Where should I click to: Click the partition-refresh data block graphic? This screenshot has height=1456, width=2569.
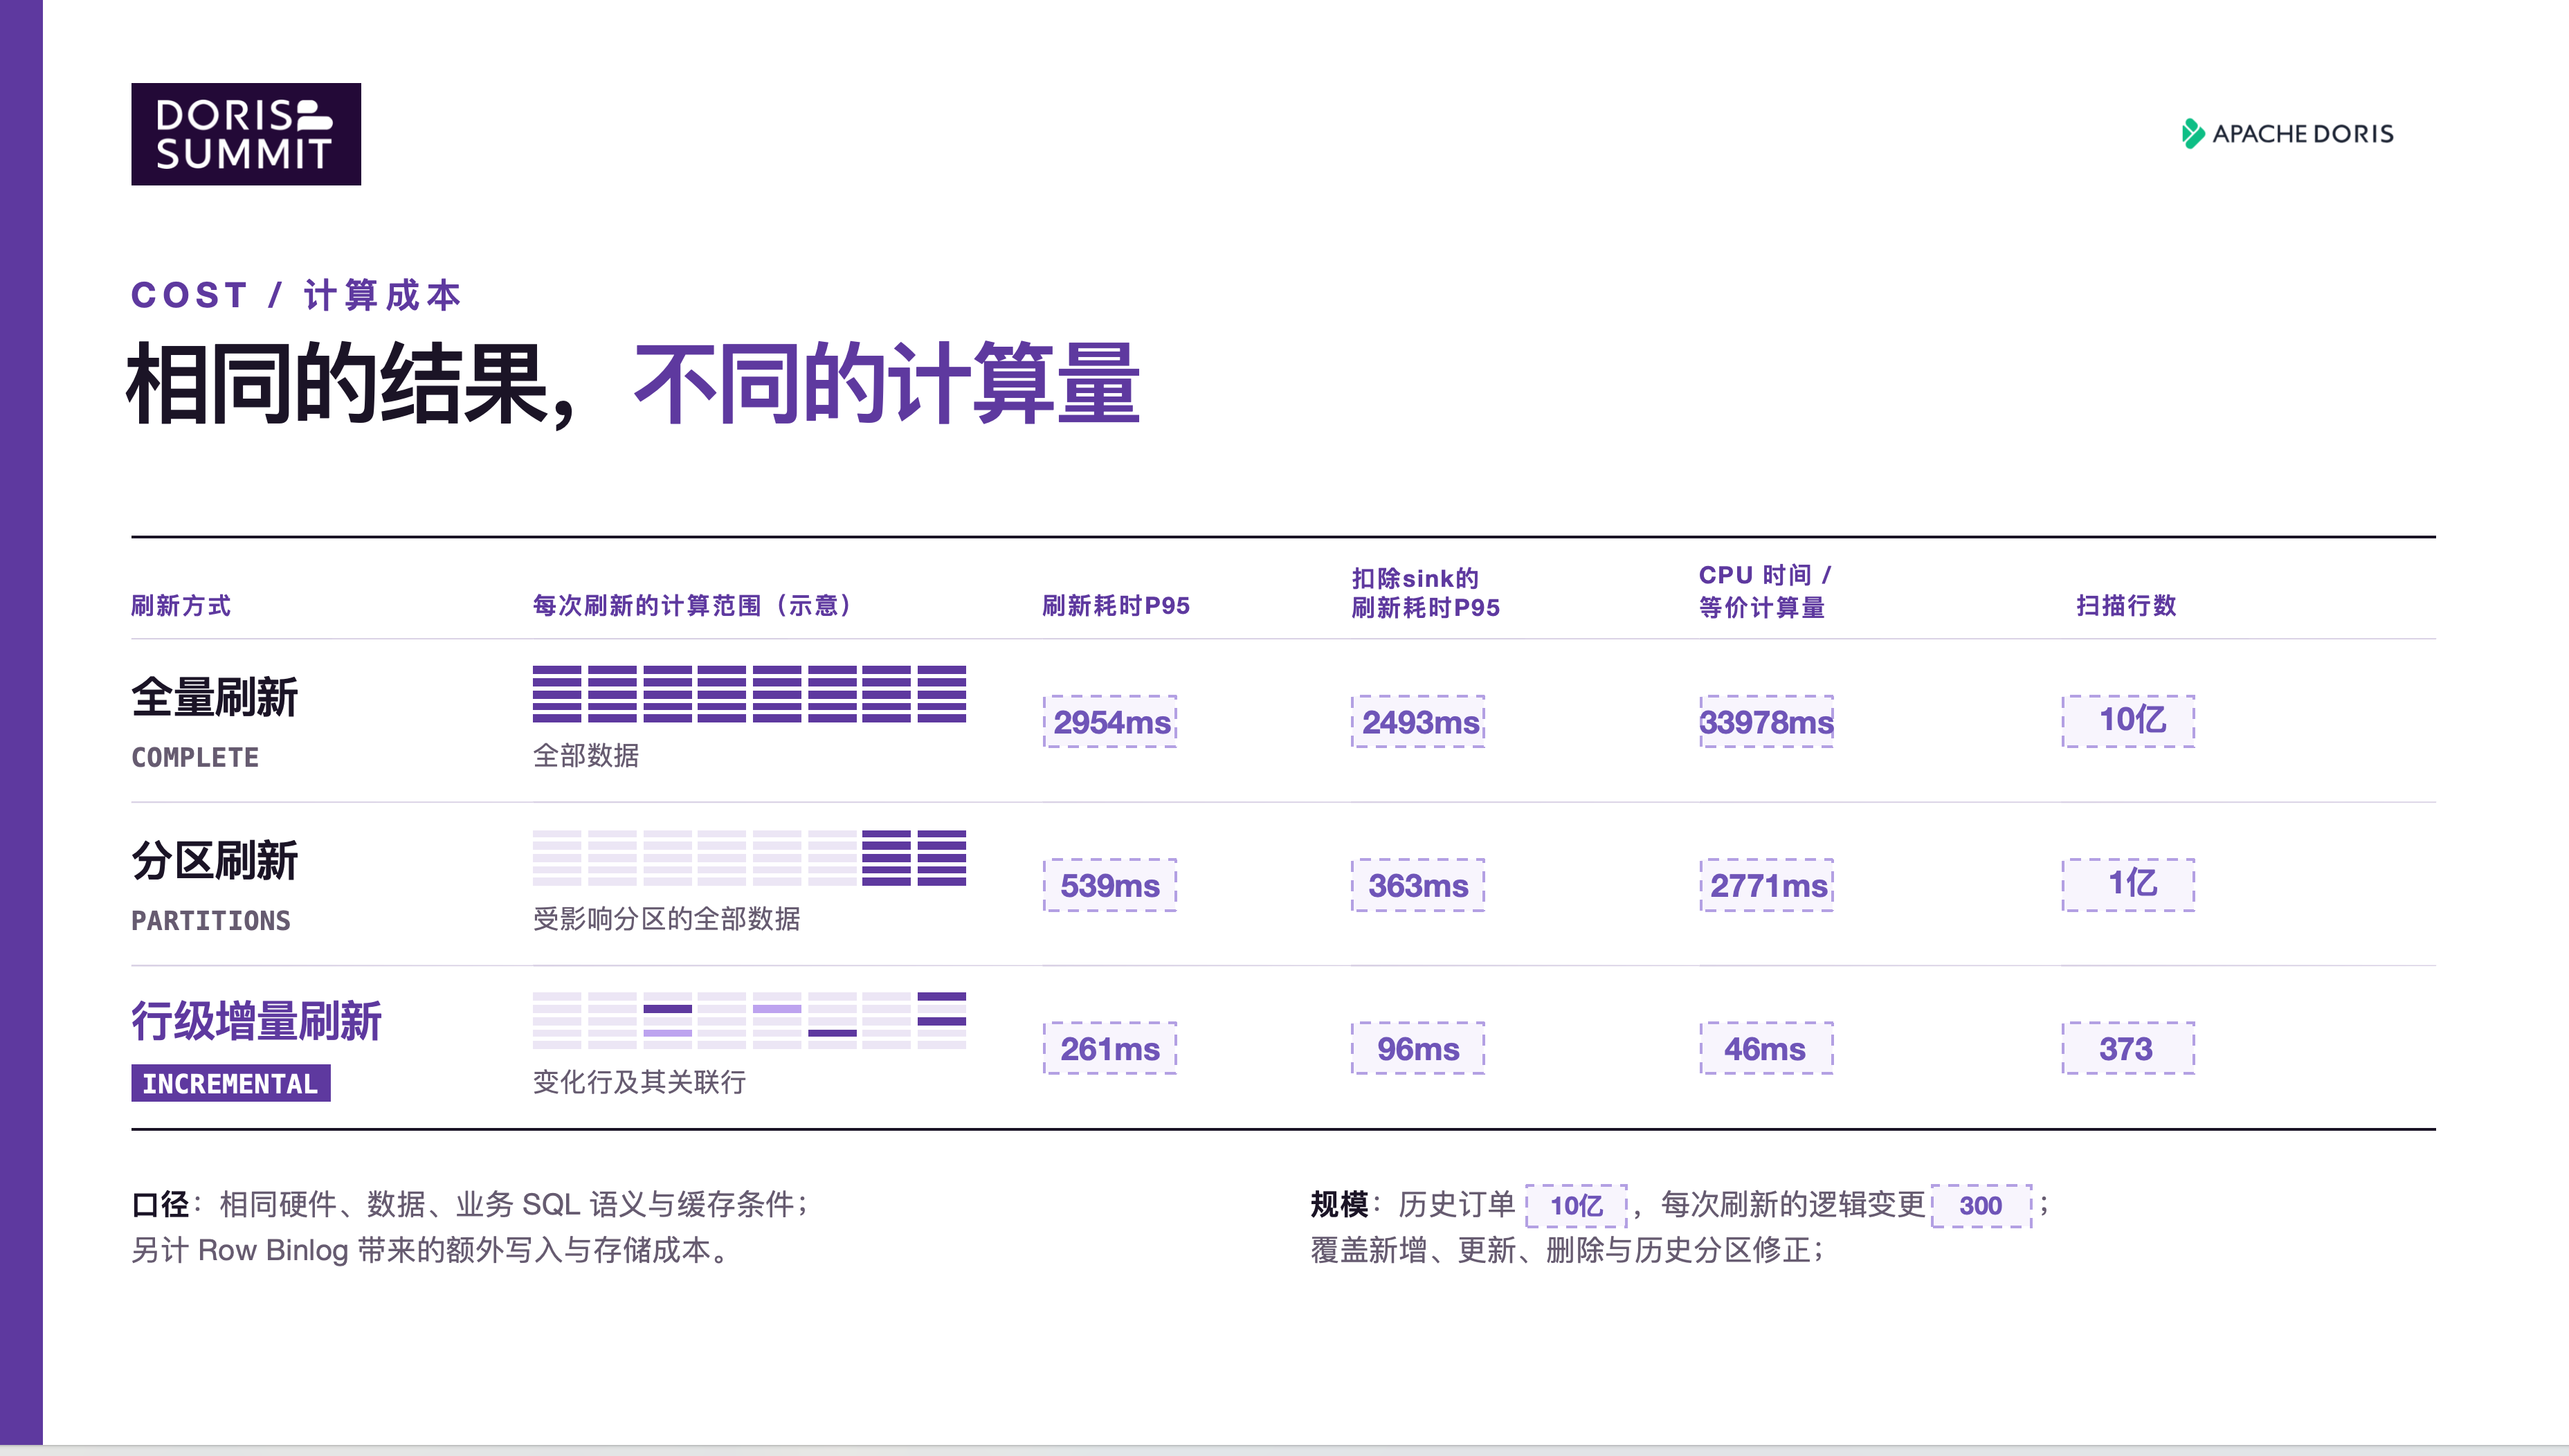click(749, 857)
